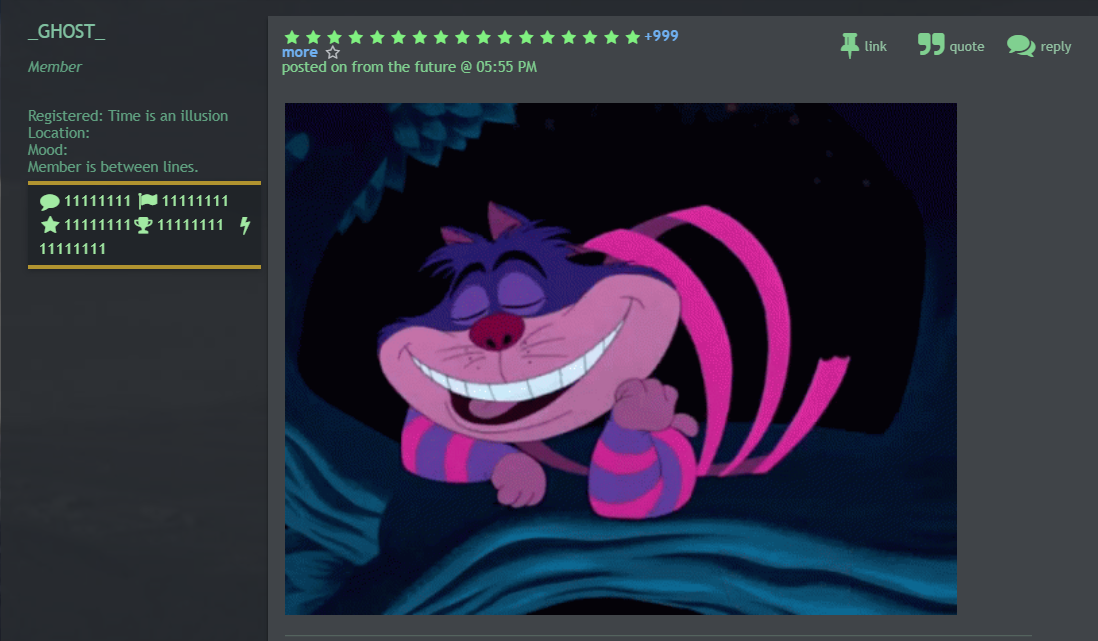Click the 'link' text label
Screen dimensions: 1098x641
pos(875,46)
